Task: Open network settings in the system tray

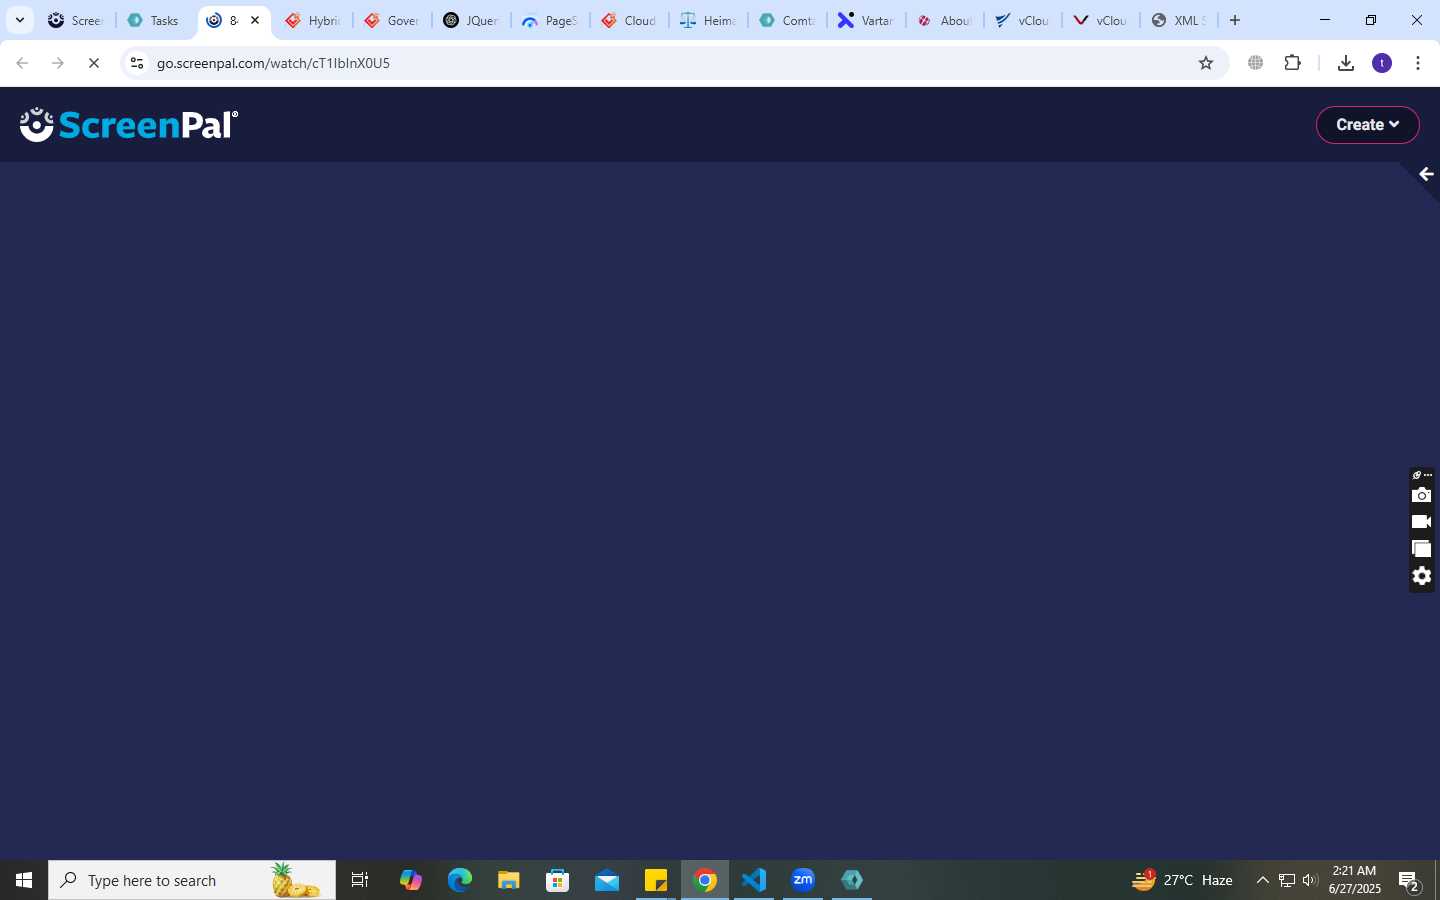Action: (x=1287, y=880)
